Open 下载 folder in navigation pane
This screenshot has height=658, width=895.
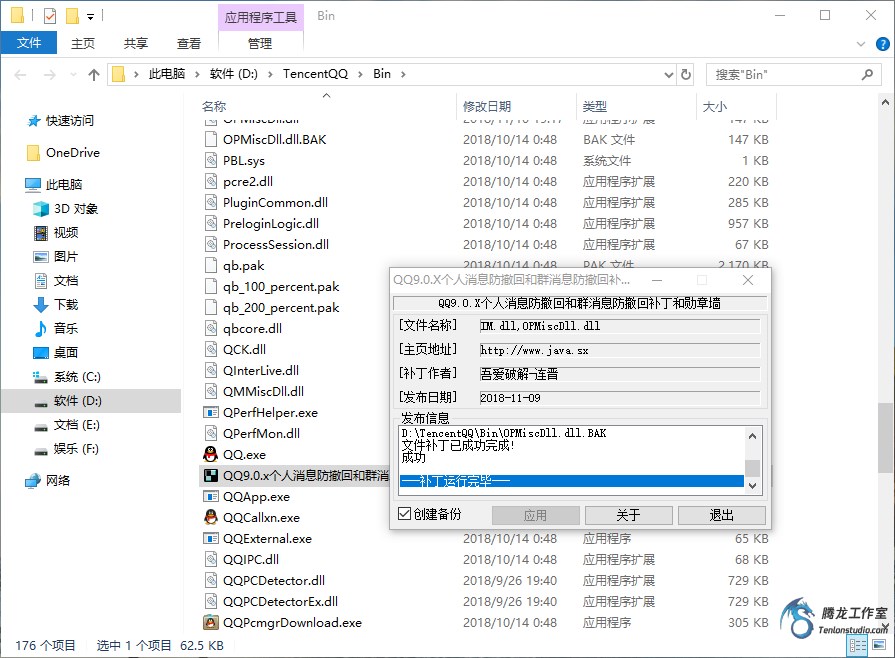pyautogui.click(x=55, y=304)
